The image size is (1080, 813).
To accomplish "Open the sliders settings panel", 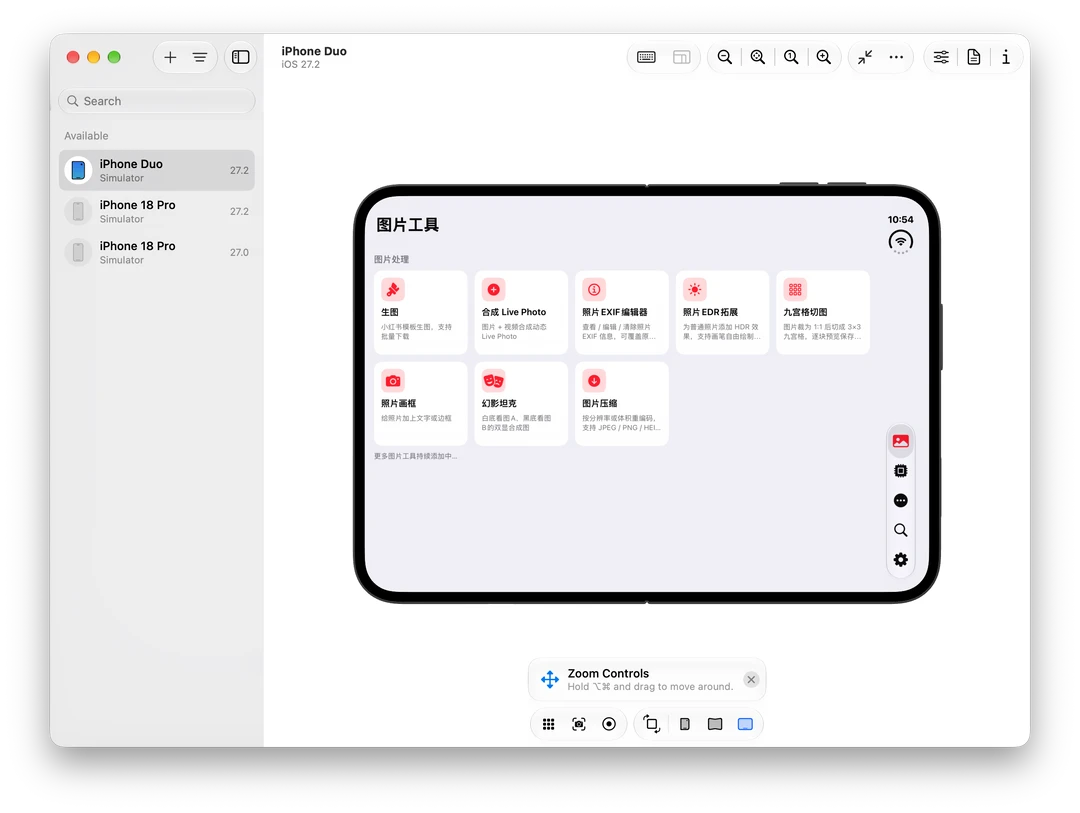I will [x=941, y=57].
